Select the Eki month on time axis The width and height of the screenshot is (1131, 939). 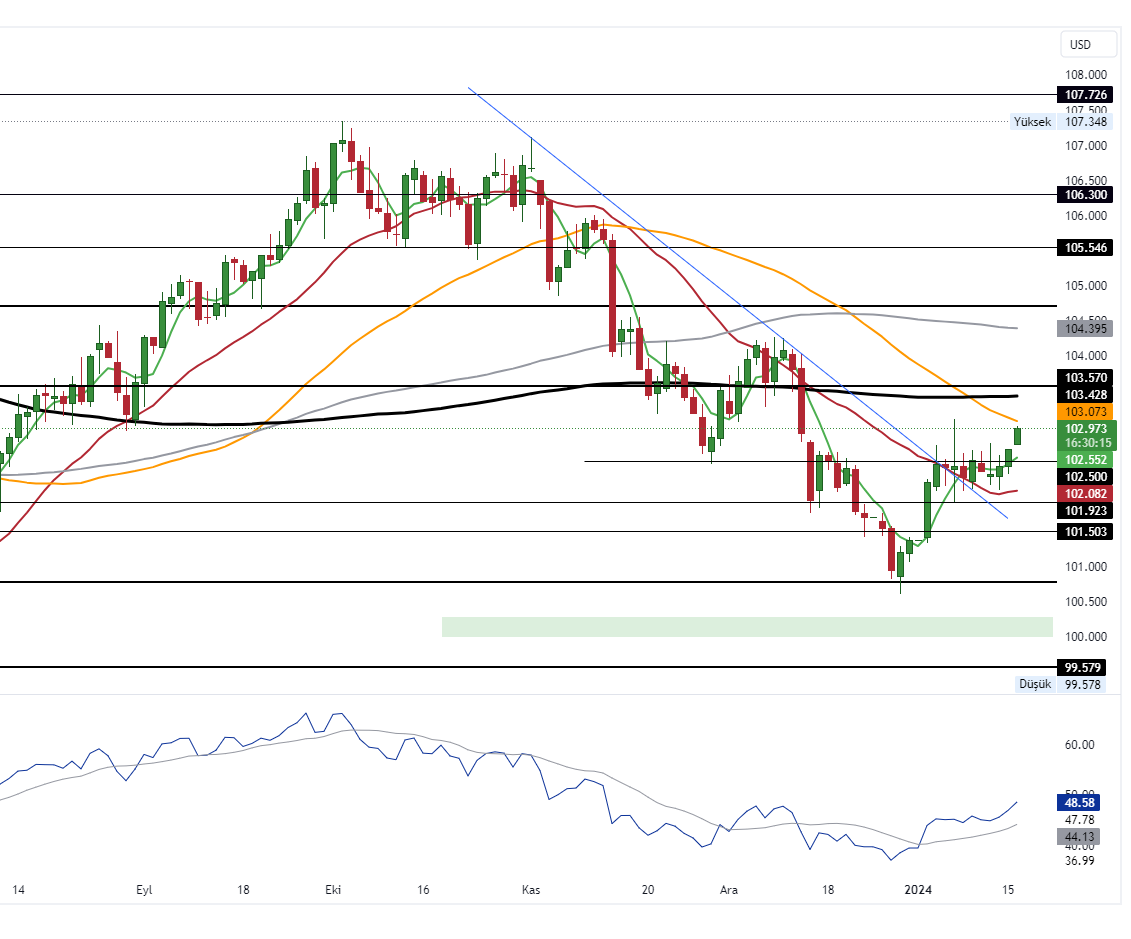coord(332,889)
